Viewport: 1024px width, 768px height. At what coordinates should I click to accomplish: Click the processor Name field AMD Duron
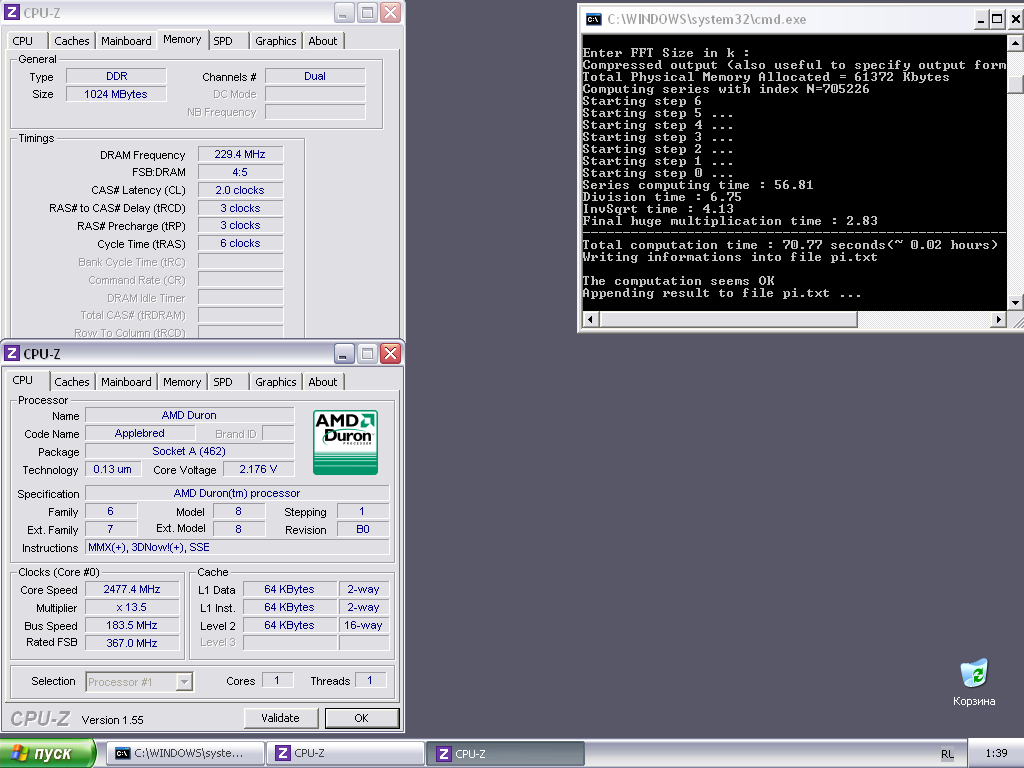pos(189,415)
